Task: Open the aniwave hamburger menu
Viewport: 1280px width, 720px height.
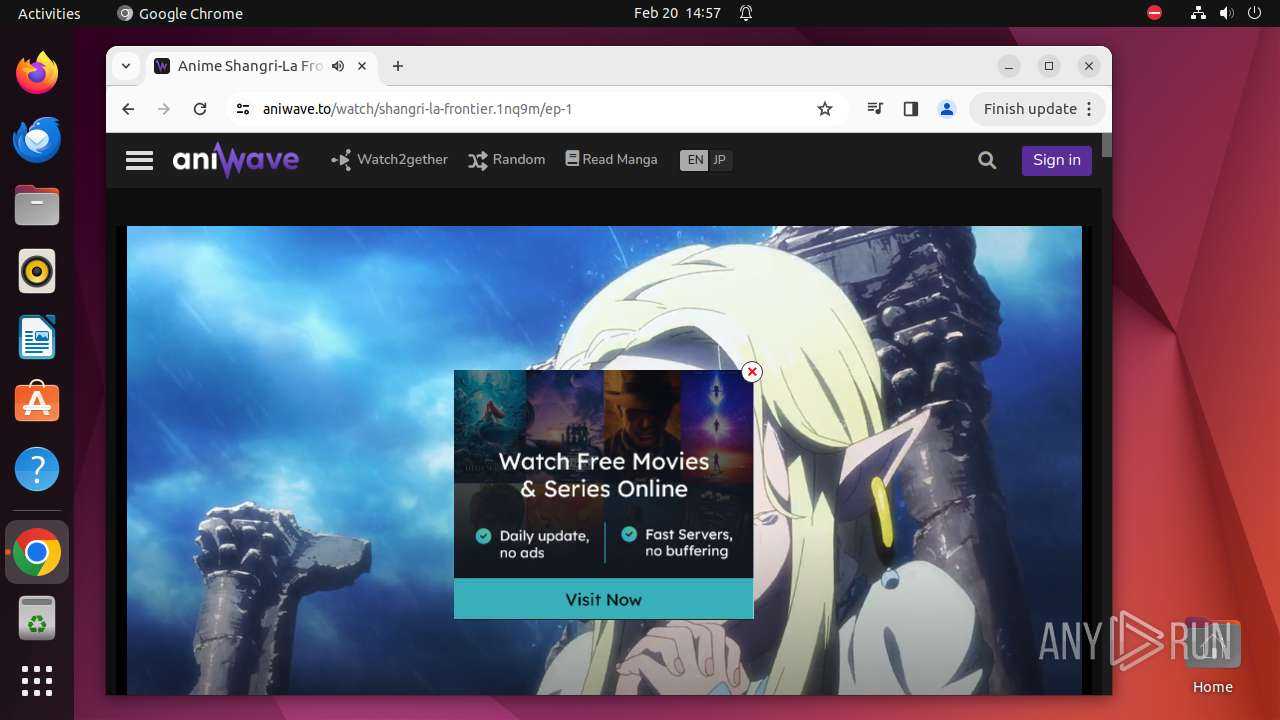Action: 139,160
